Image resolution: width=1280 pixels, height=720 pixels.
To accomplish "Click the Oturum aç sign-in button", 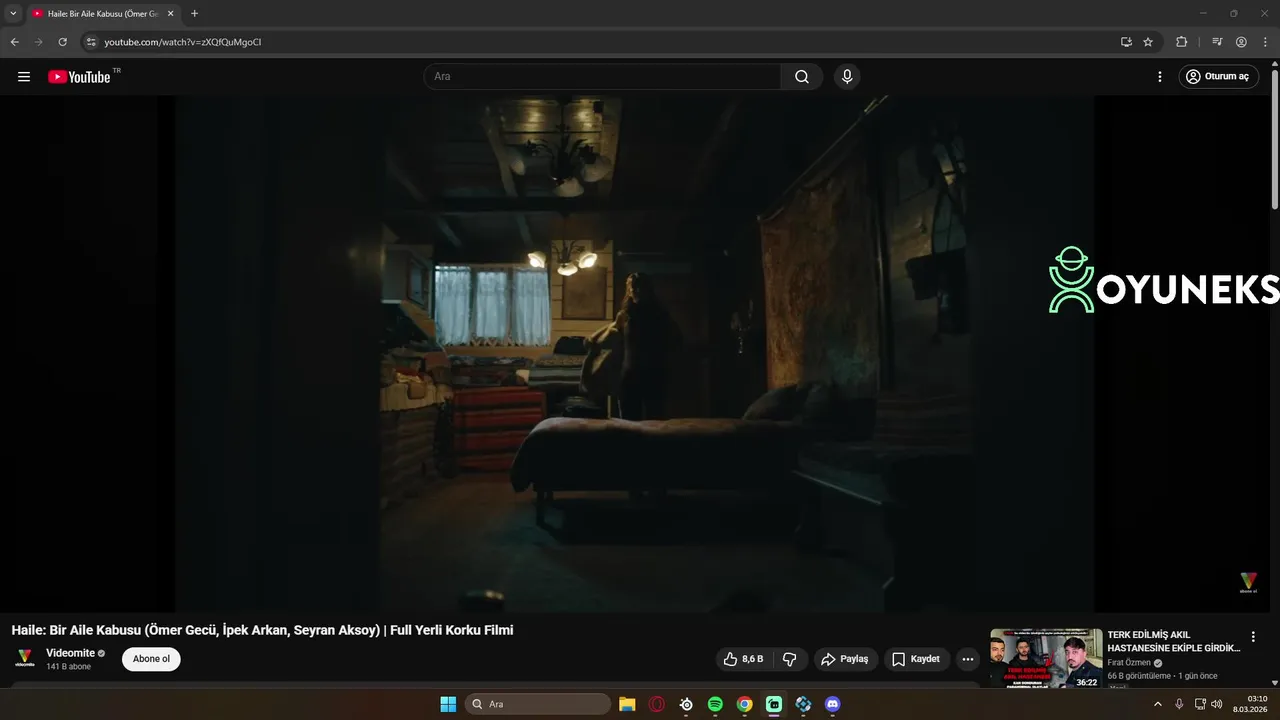I will pos(1217,76).
